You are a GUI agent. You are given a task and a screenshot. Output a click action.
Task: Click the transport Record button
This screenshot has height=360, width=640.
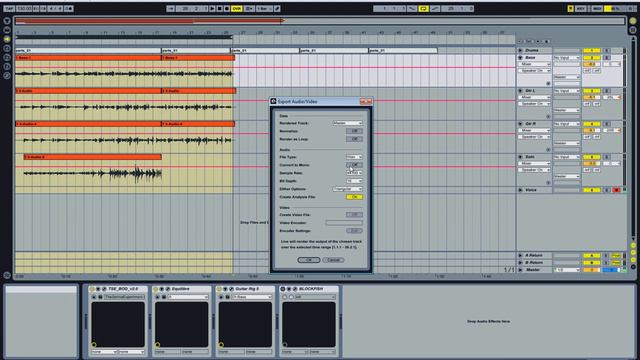pos(227,9)
